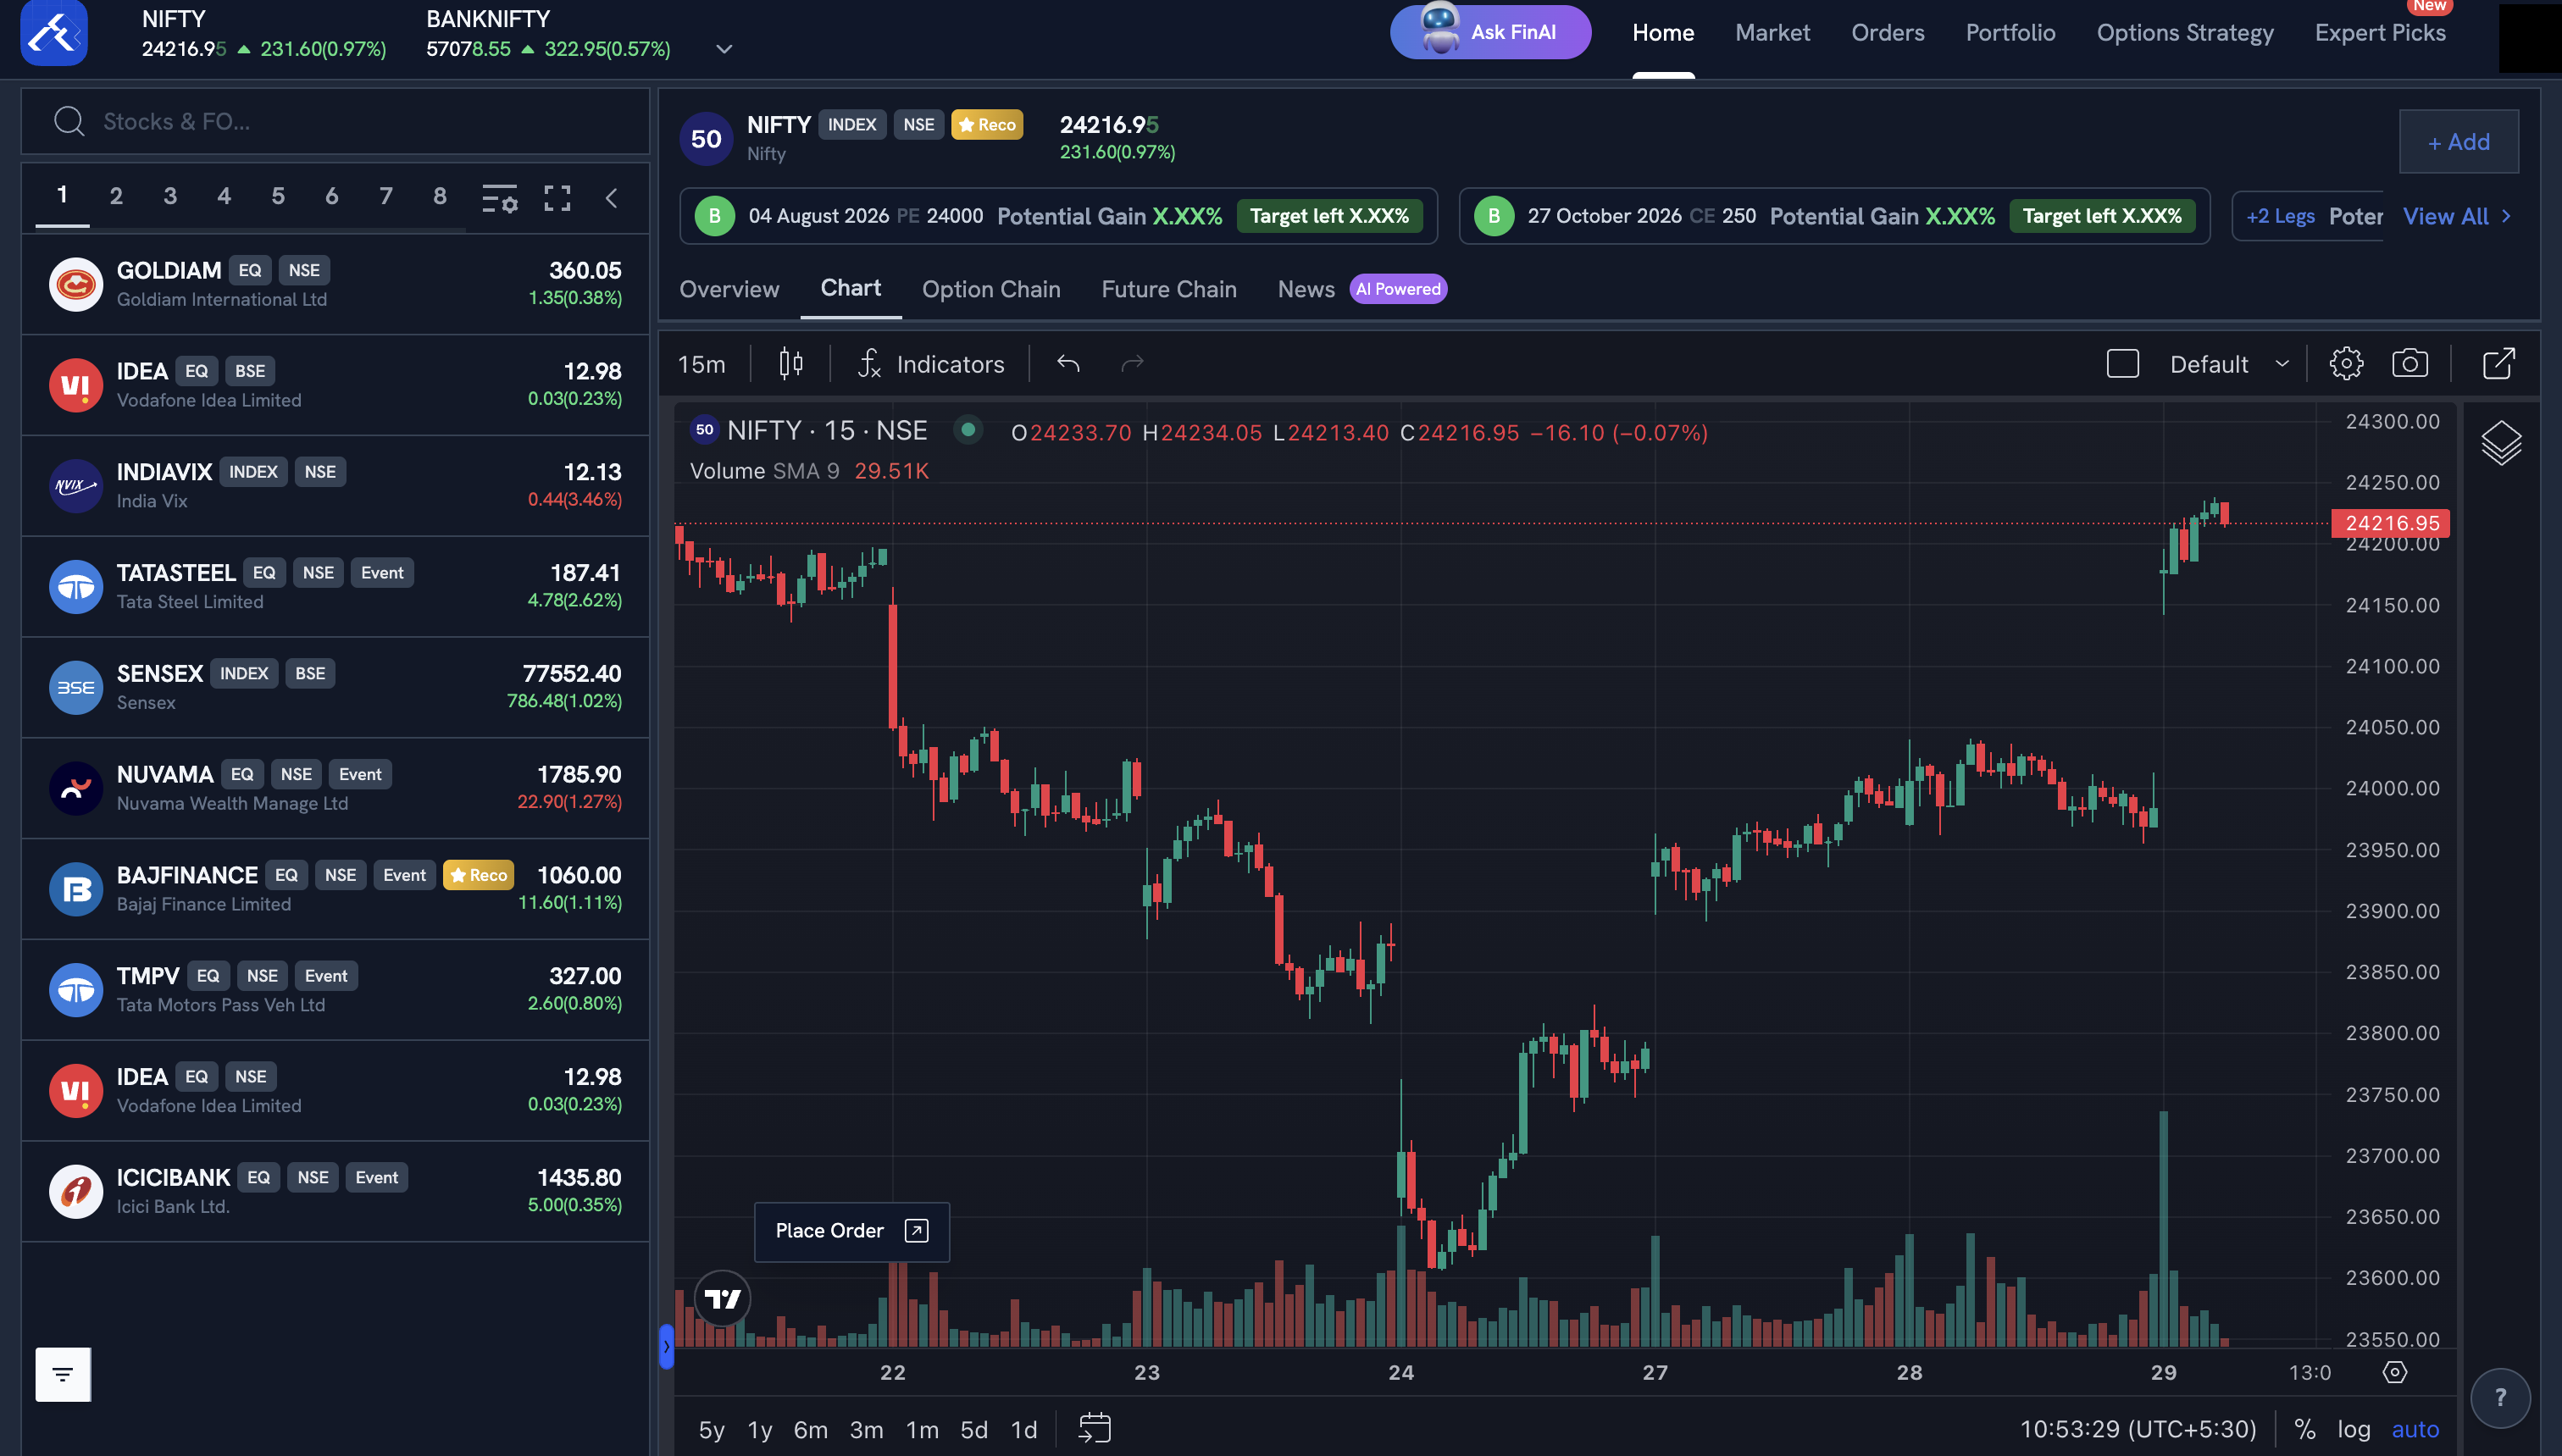Switch to watchlist tab 5

[278, 196]
